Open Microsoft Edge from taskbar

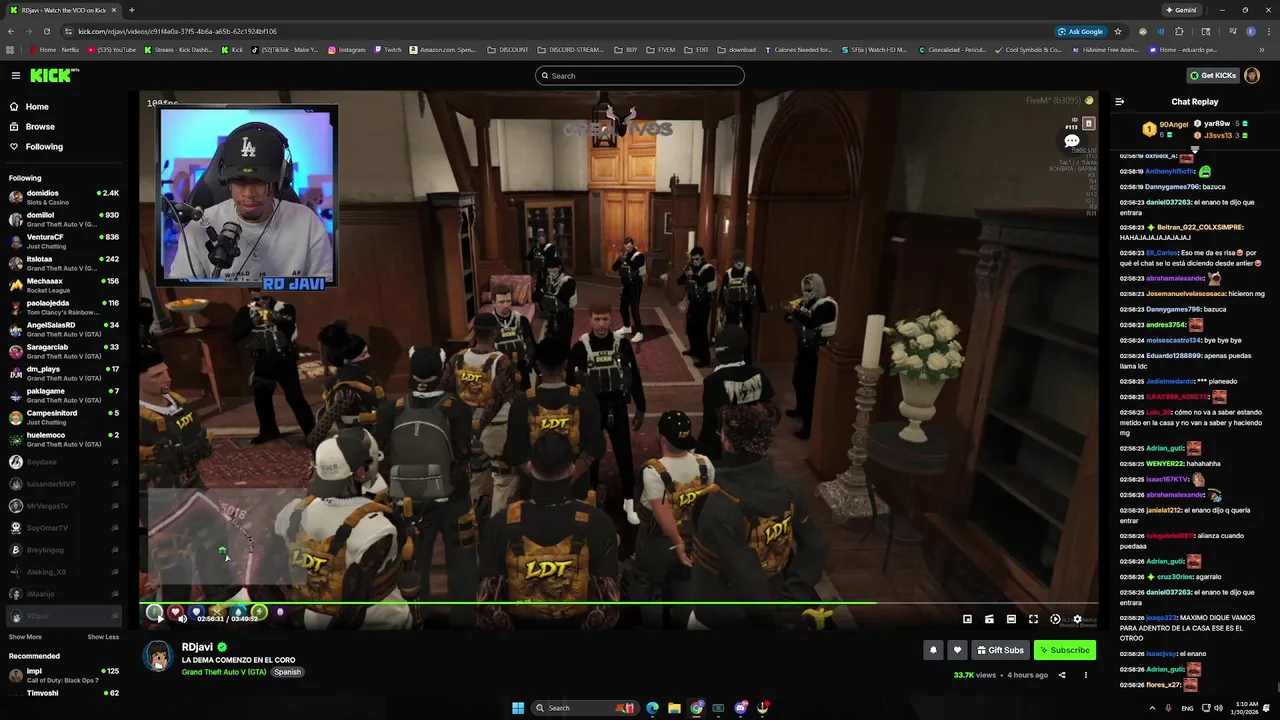(x=652, y=708)
